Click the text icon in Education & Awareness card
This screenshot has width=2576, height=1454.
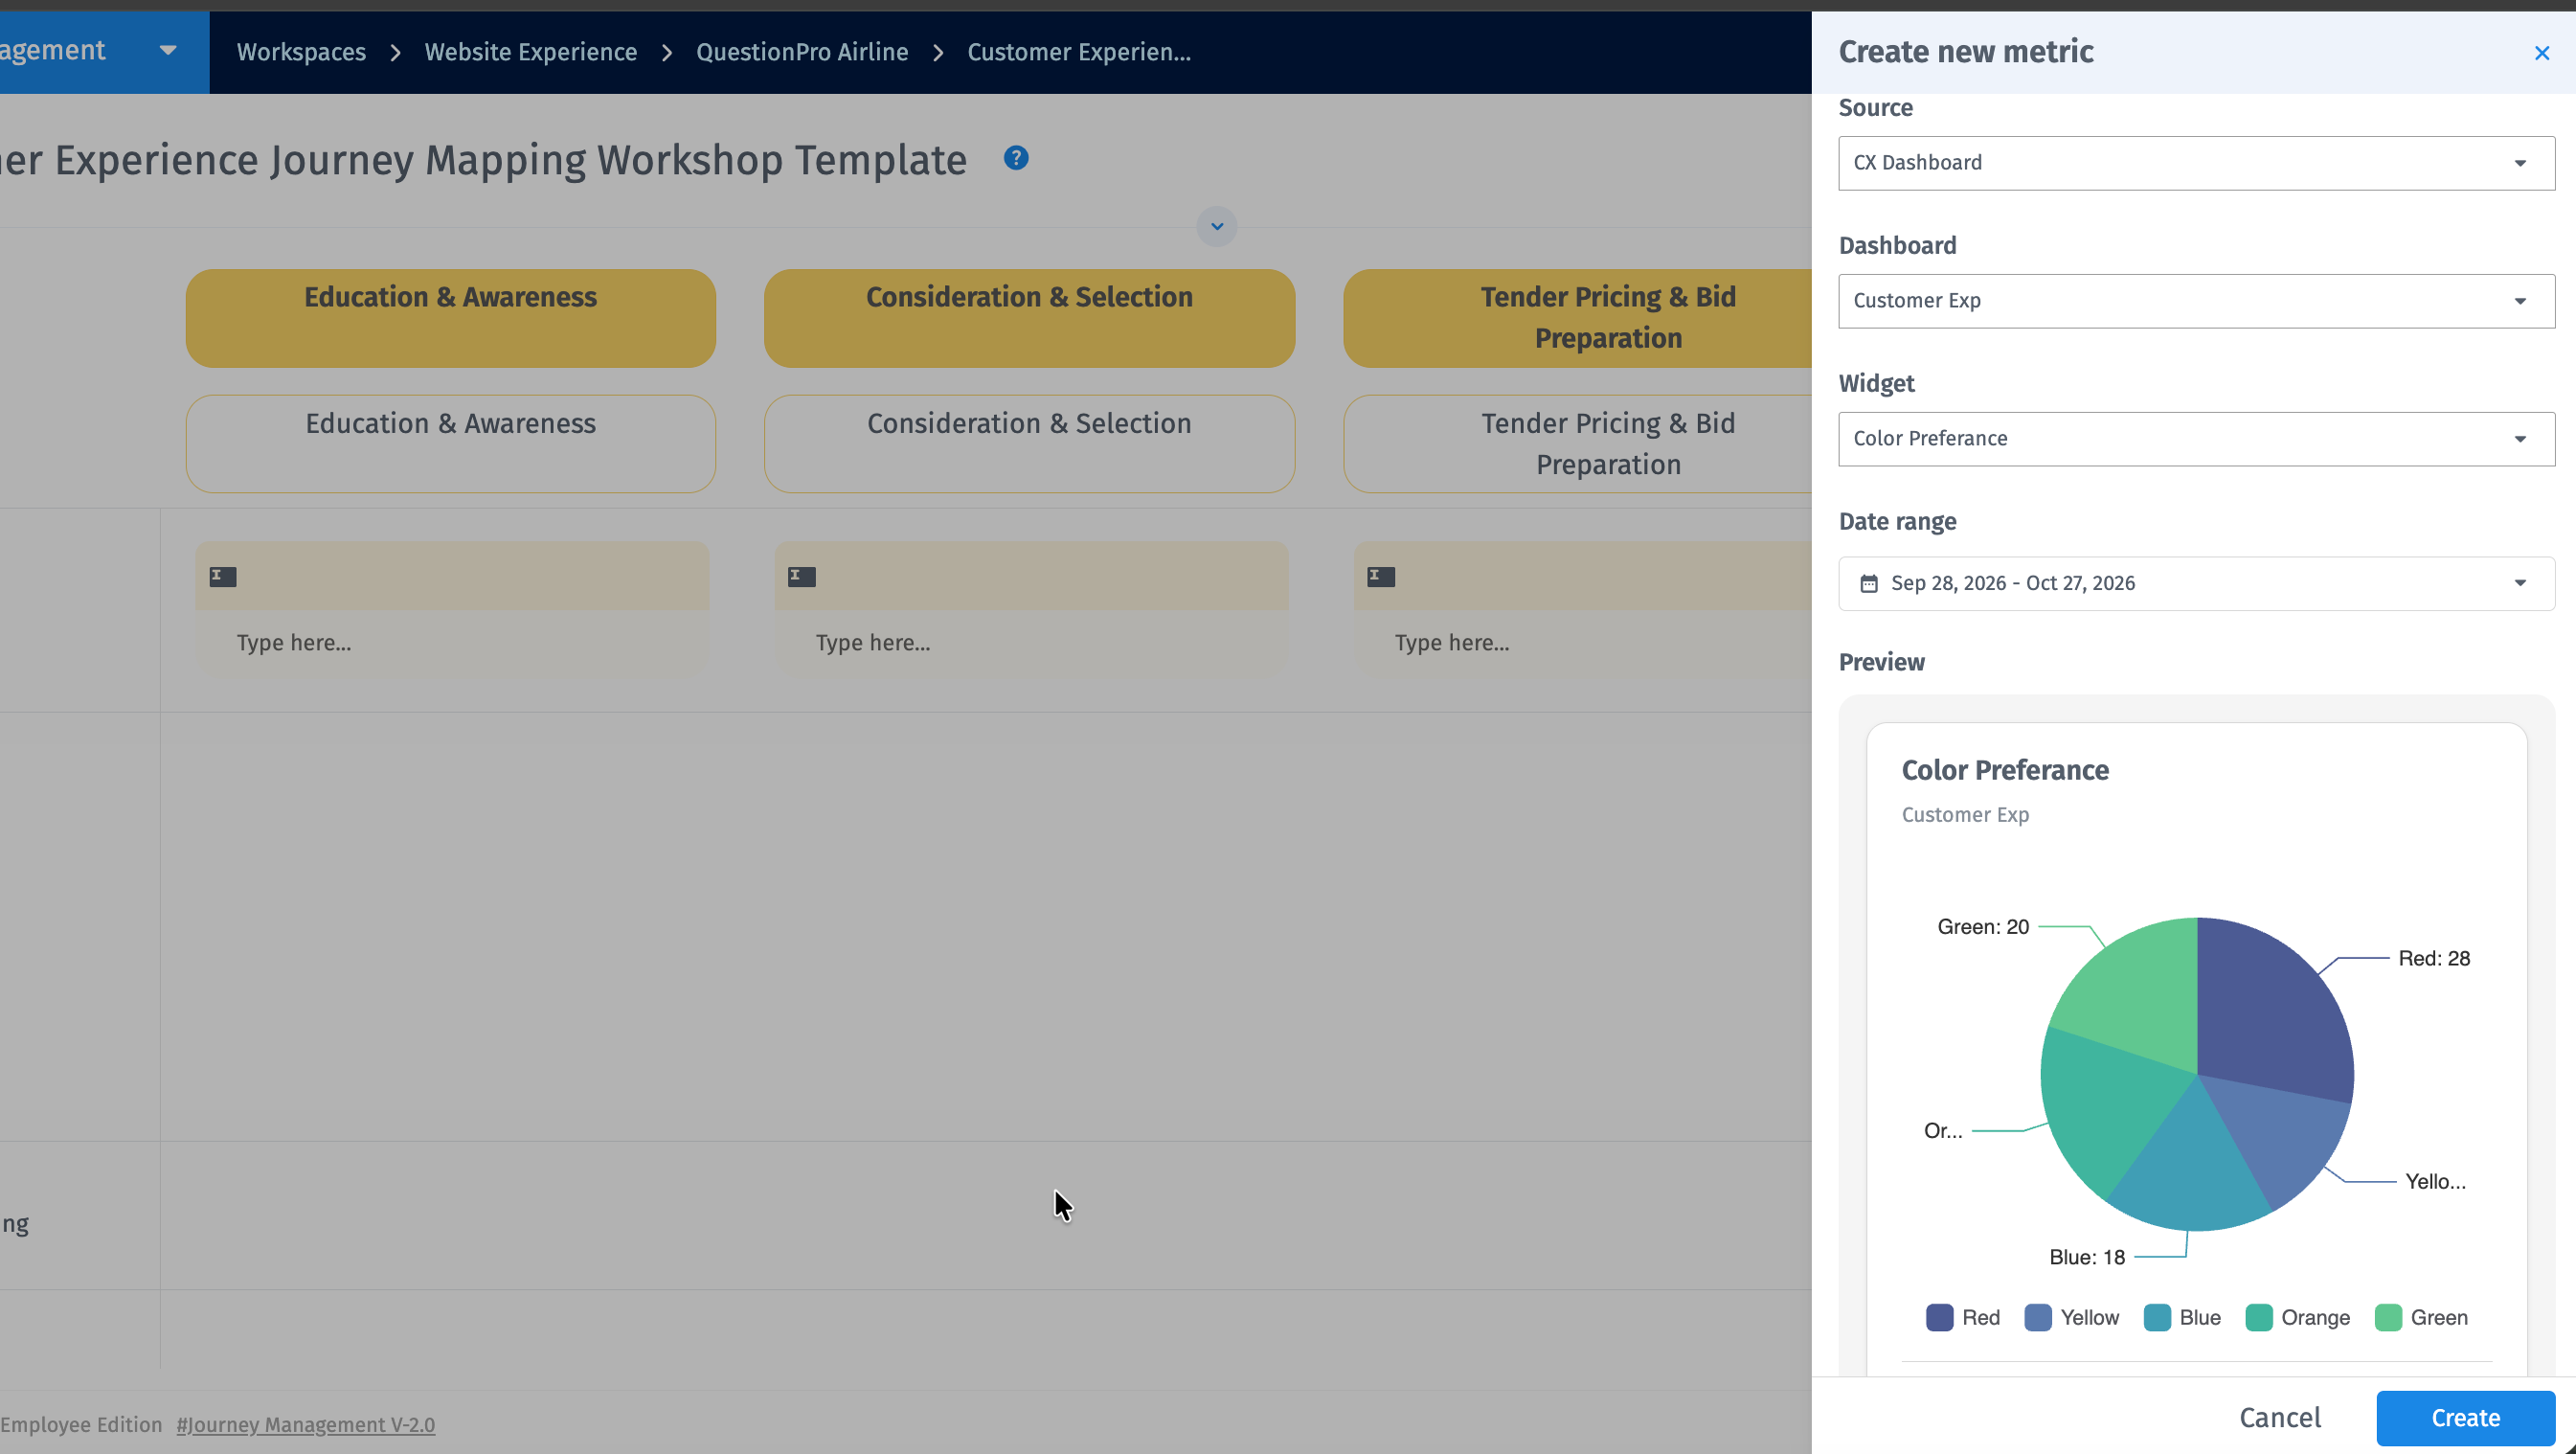click(223, 576)
